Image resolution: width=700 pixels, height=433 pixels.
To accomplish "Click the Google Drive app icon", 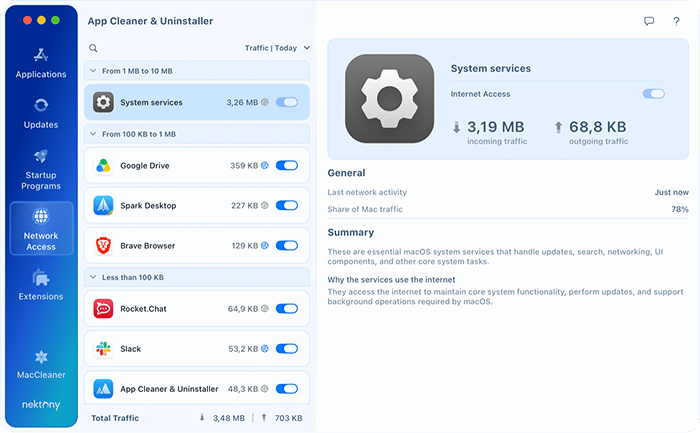I will (x=103, y=166).
